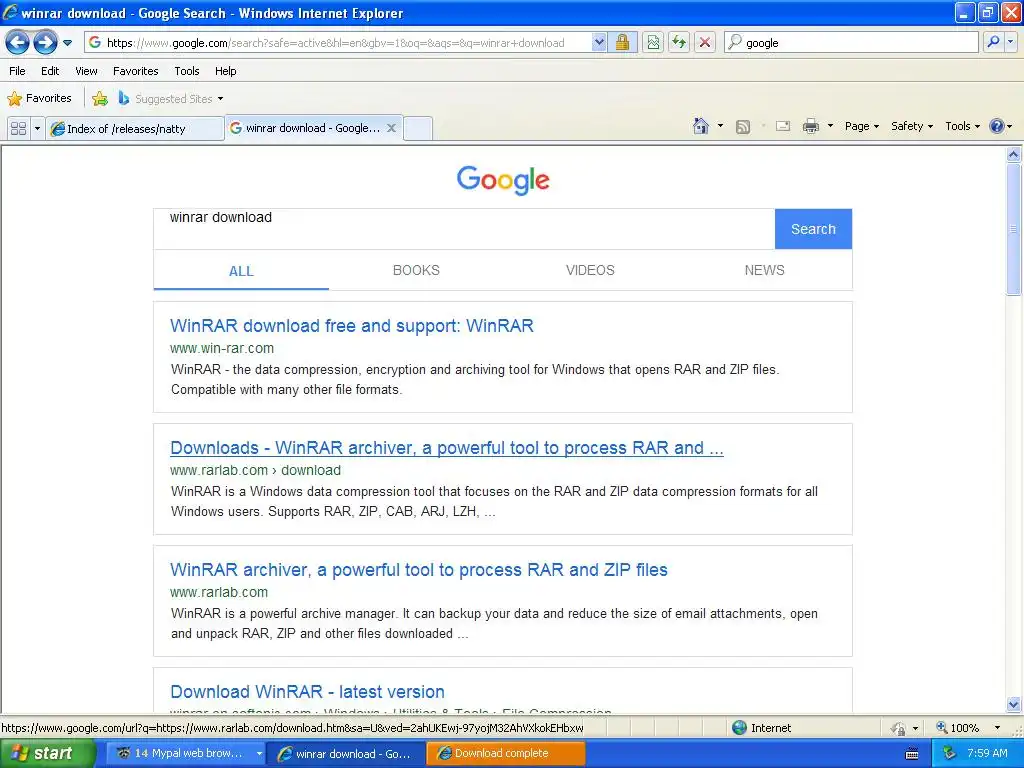Close the winrar download Google tab
1024x768 pixels.
coord(391,128)
